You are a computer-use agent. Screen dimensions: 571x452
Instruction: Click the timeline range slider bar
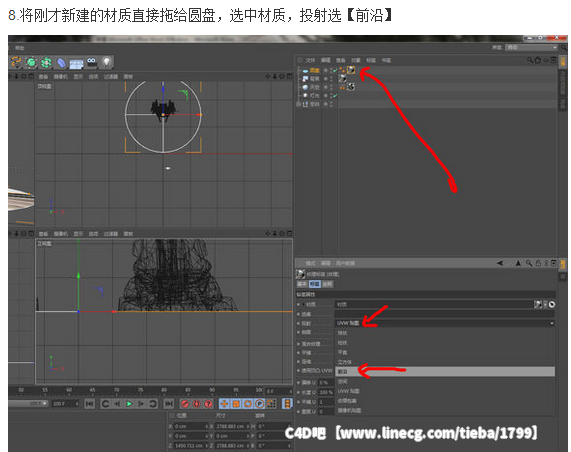28,404
